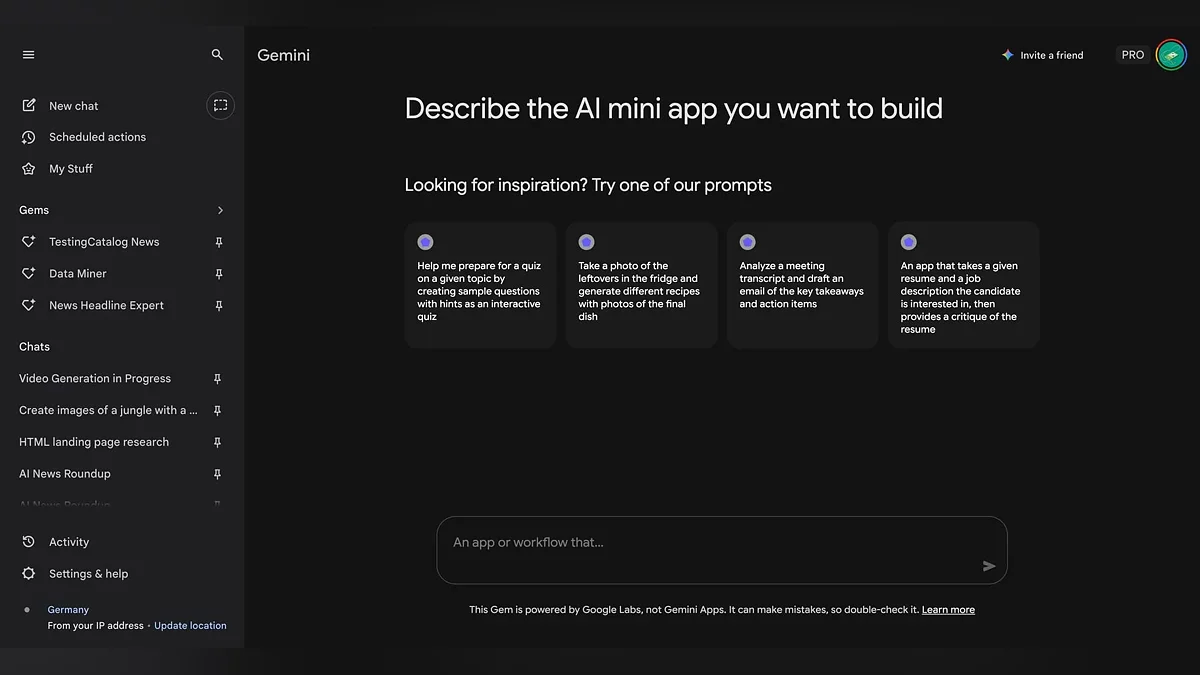Click the send arrow icon

point(989,566)
